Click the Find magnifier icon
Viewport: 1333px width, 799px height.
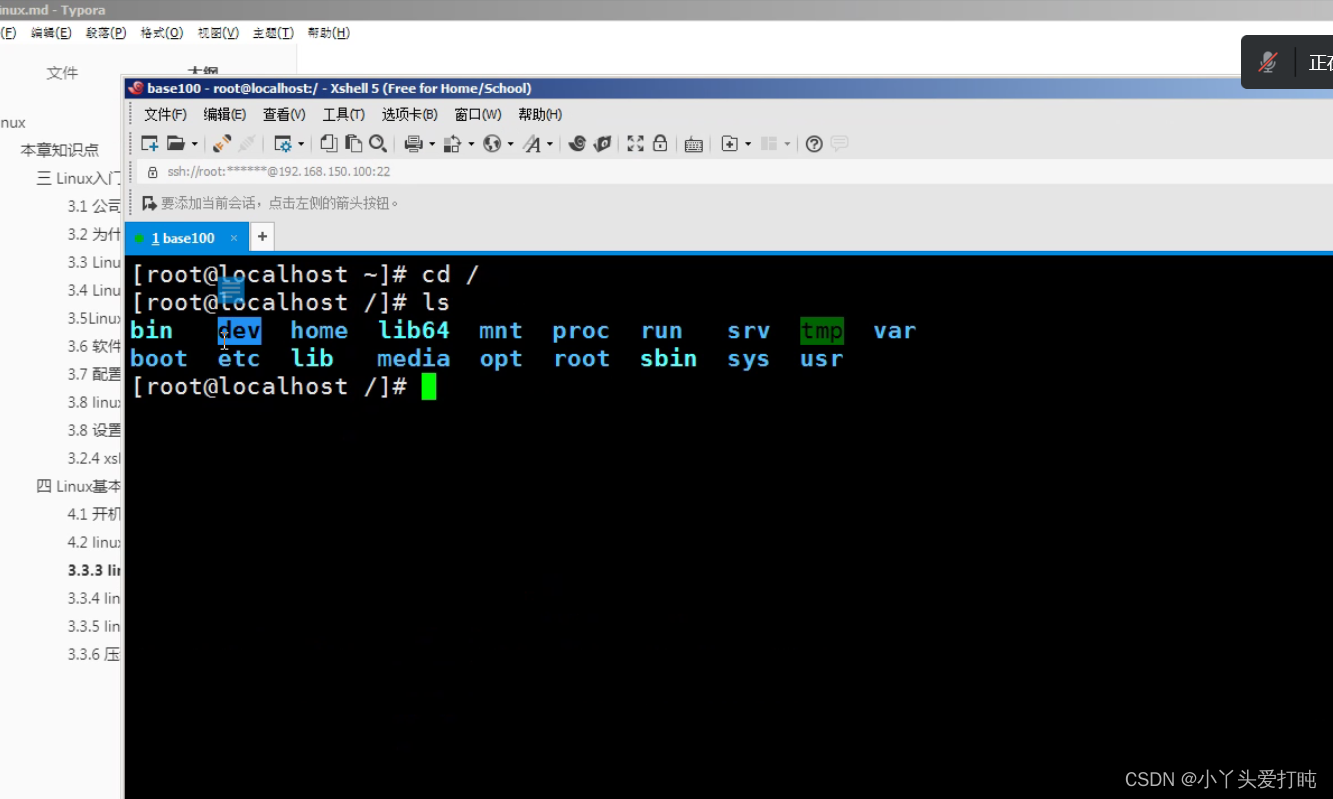point(378,144)
